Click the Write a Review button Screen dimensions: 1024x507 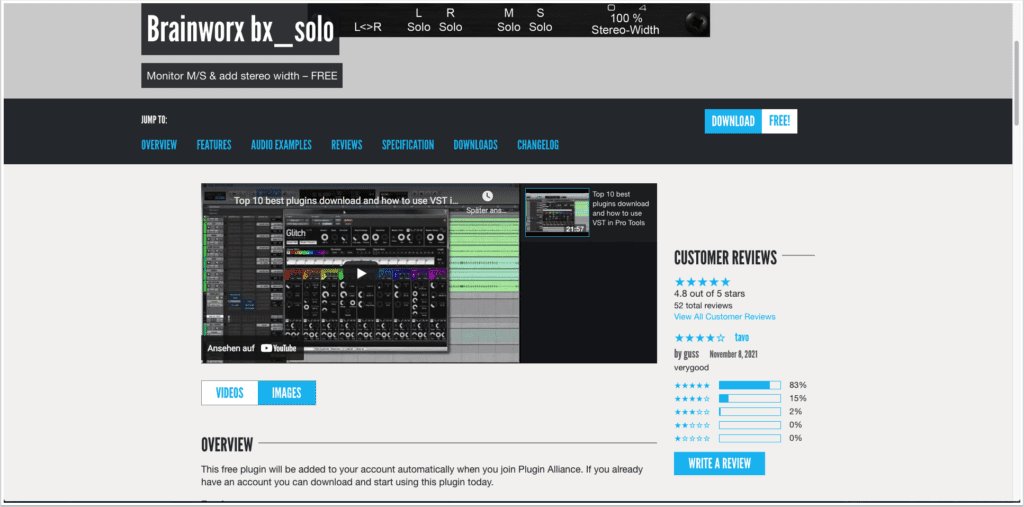719,463
